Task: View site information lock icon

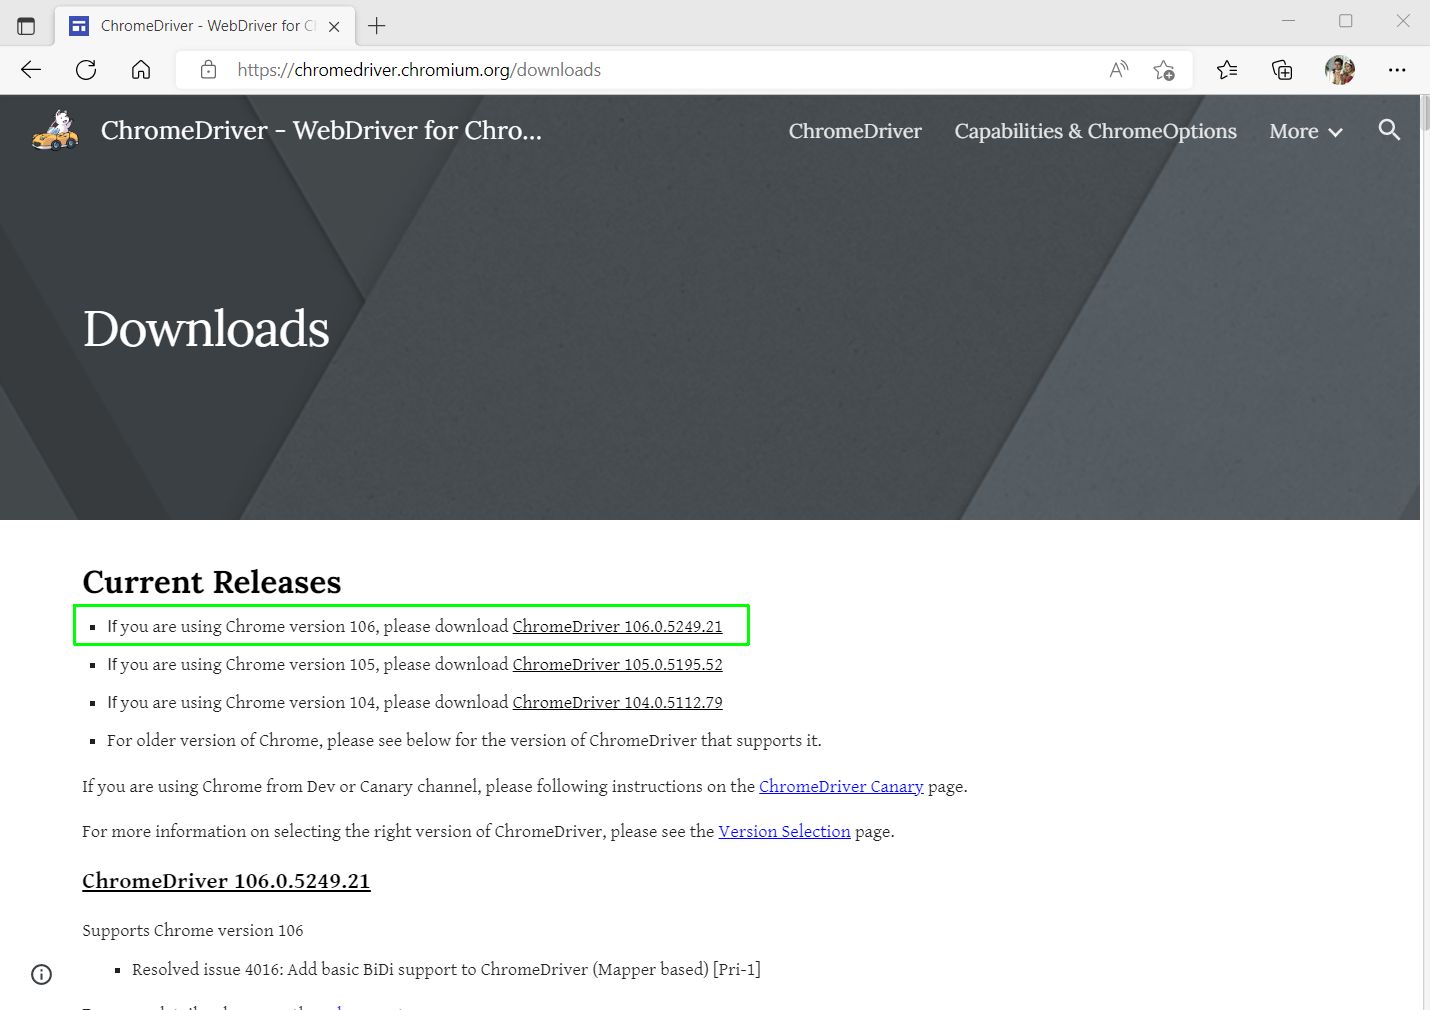Action: [208, 70]
